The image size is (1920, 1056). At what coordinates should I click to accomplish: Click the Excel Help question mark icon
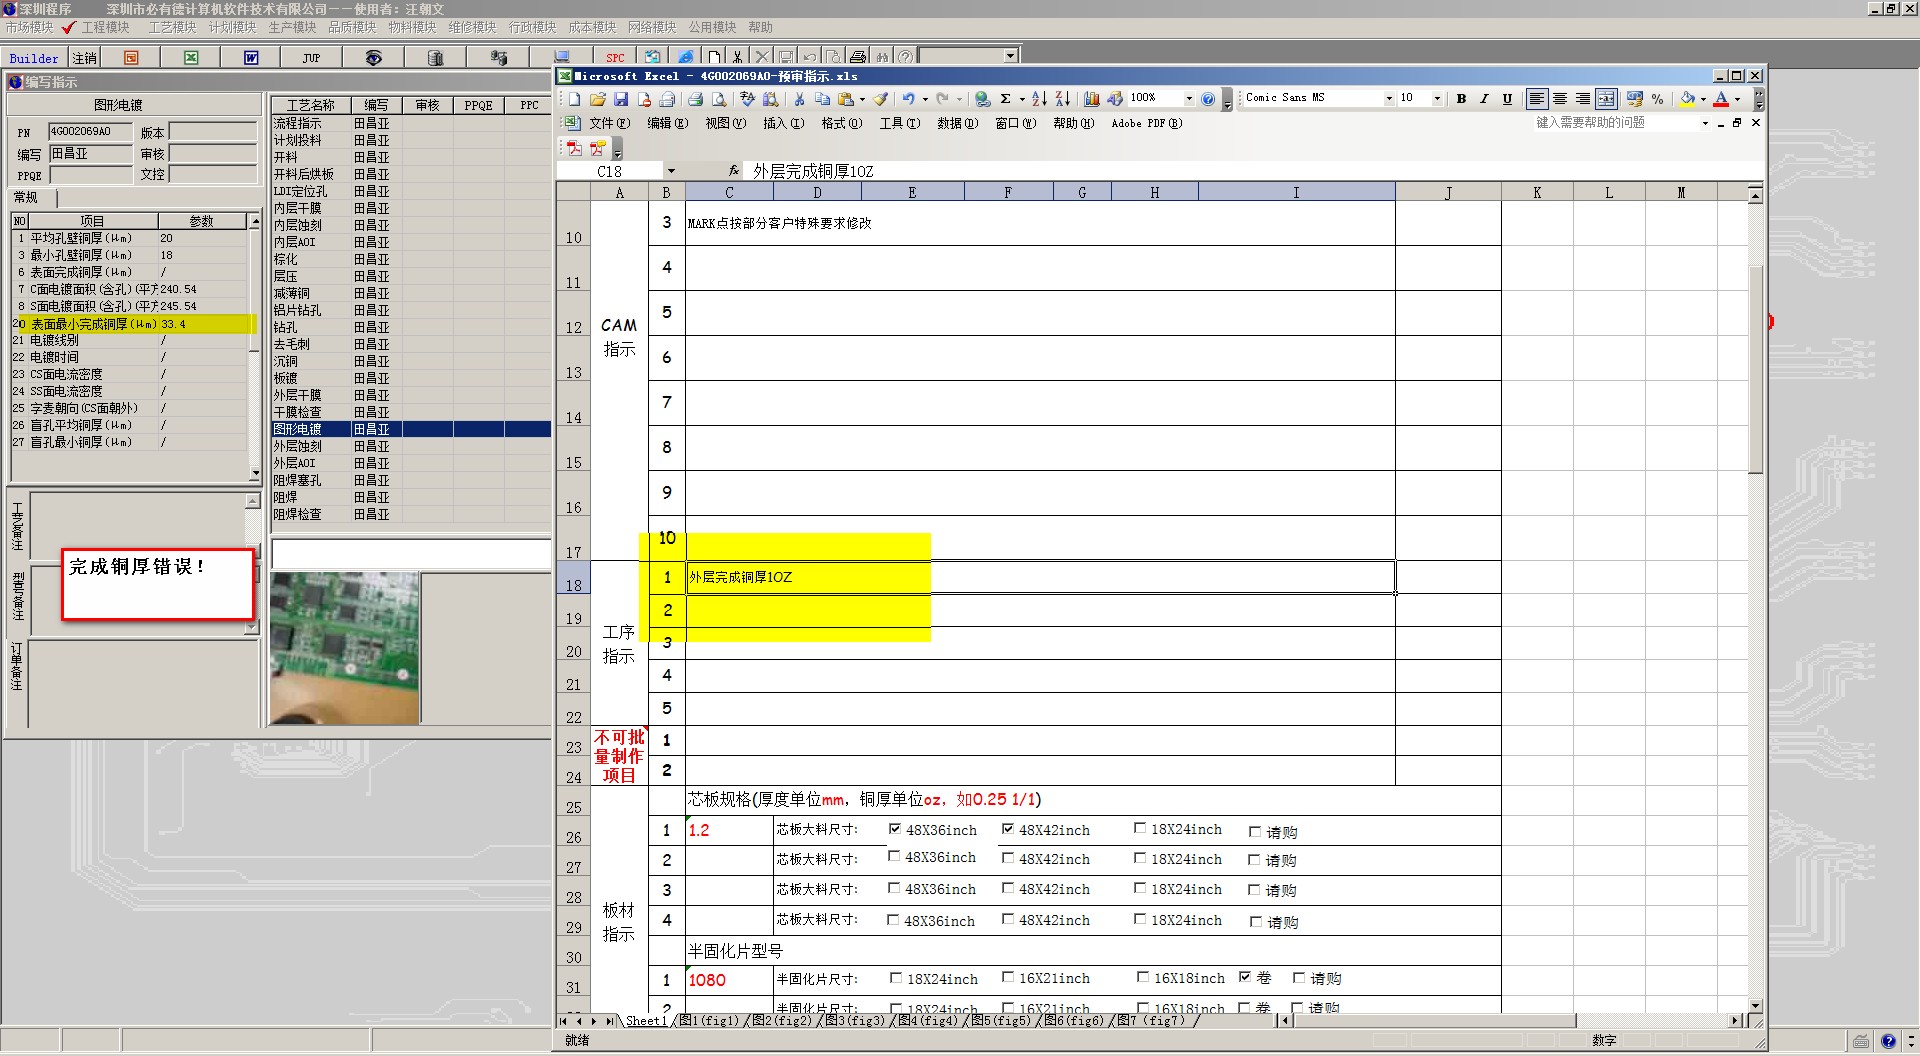point(1208,99)
